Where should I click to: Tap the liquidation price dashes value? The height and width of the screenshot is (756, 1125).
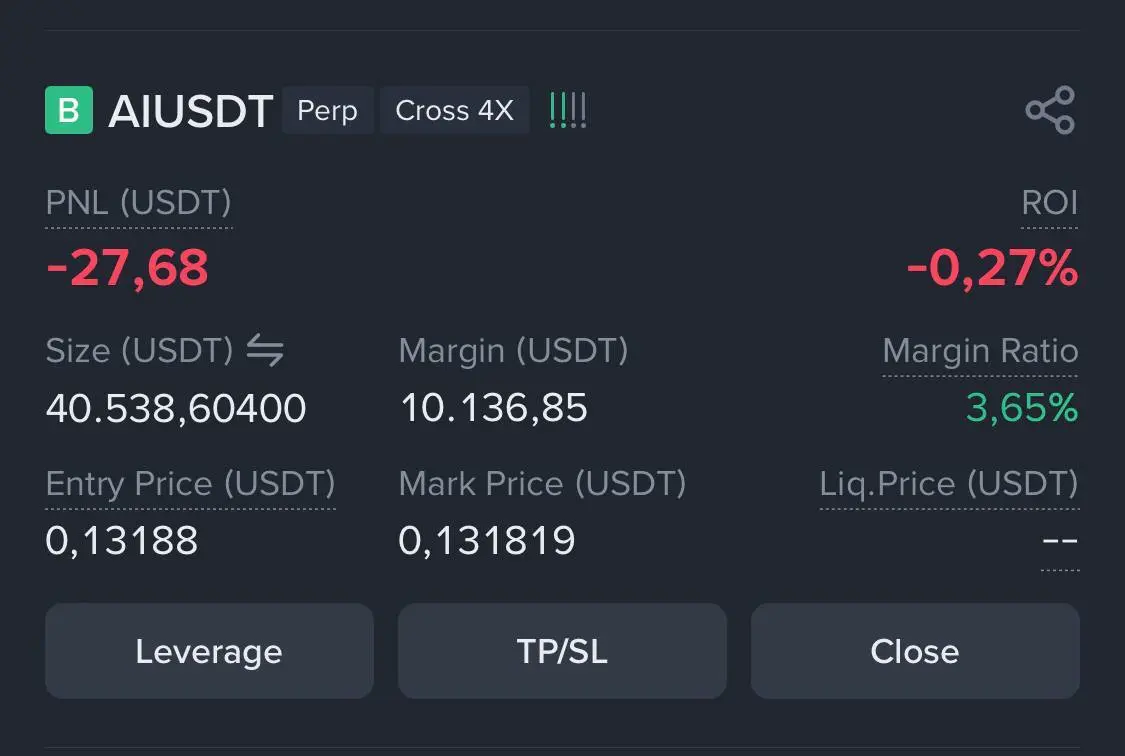click(x=1060, y=541)
